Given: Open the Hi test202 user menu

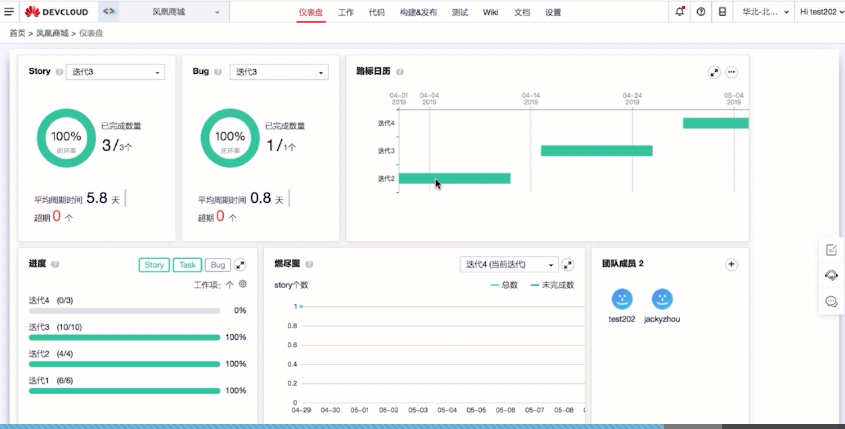Looking at the screenshot, I should [x=822, y=12].
